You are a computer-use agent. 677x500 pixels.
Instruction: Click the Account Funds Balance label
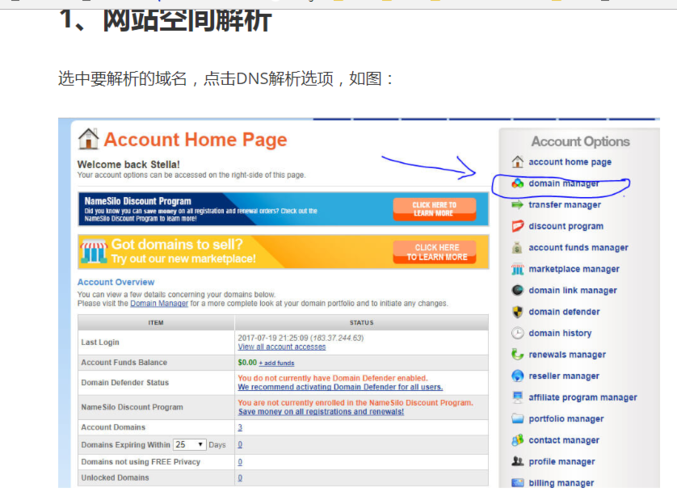(x=124, y=362)
